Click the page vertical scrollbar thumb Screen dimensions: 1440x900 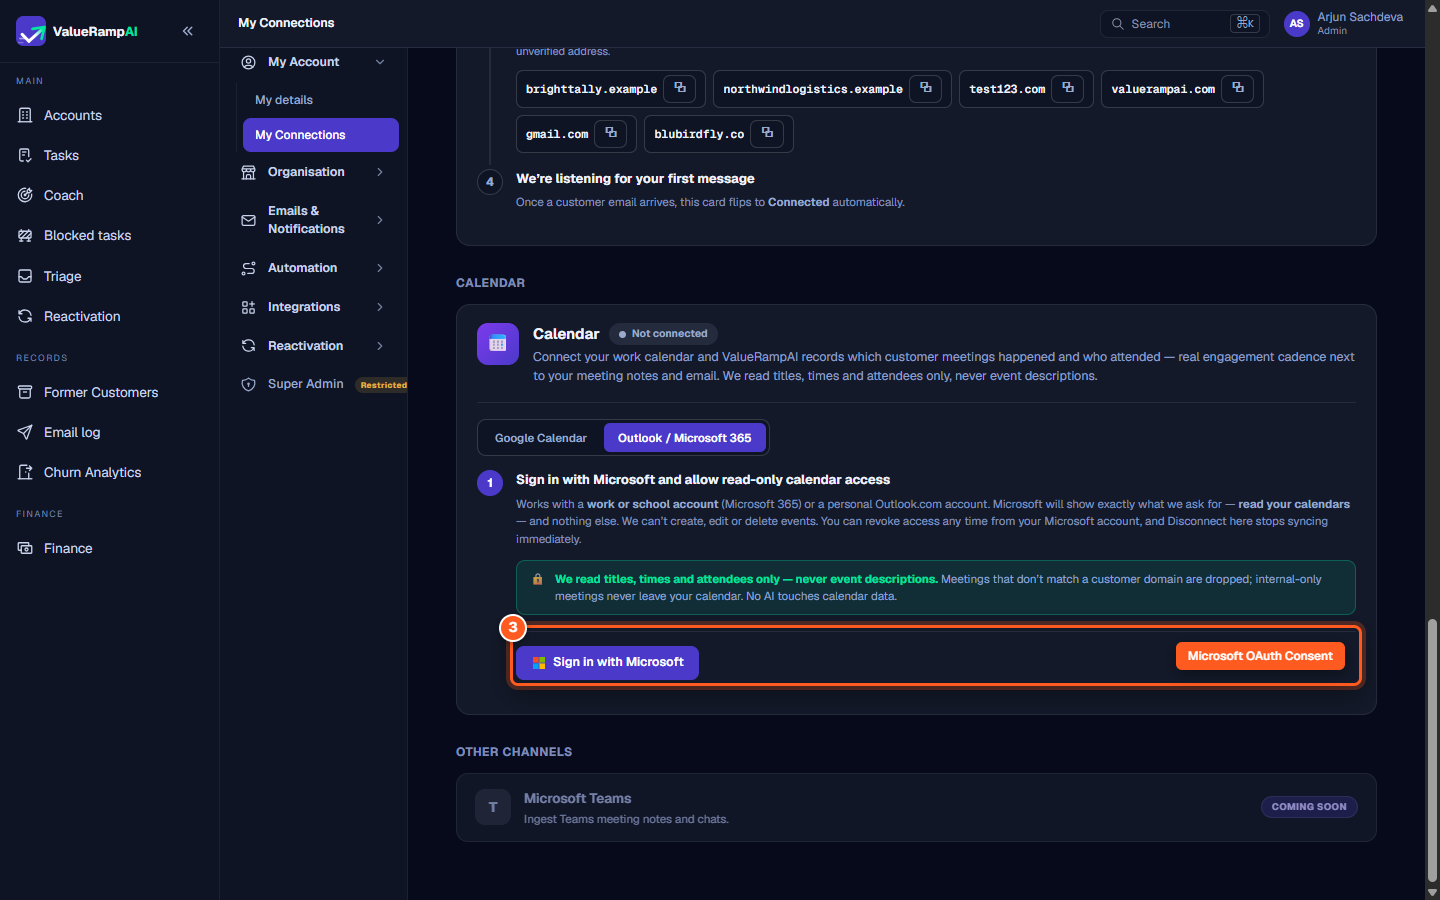pyautogui.click(x=1432, y=750)
